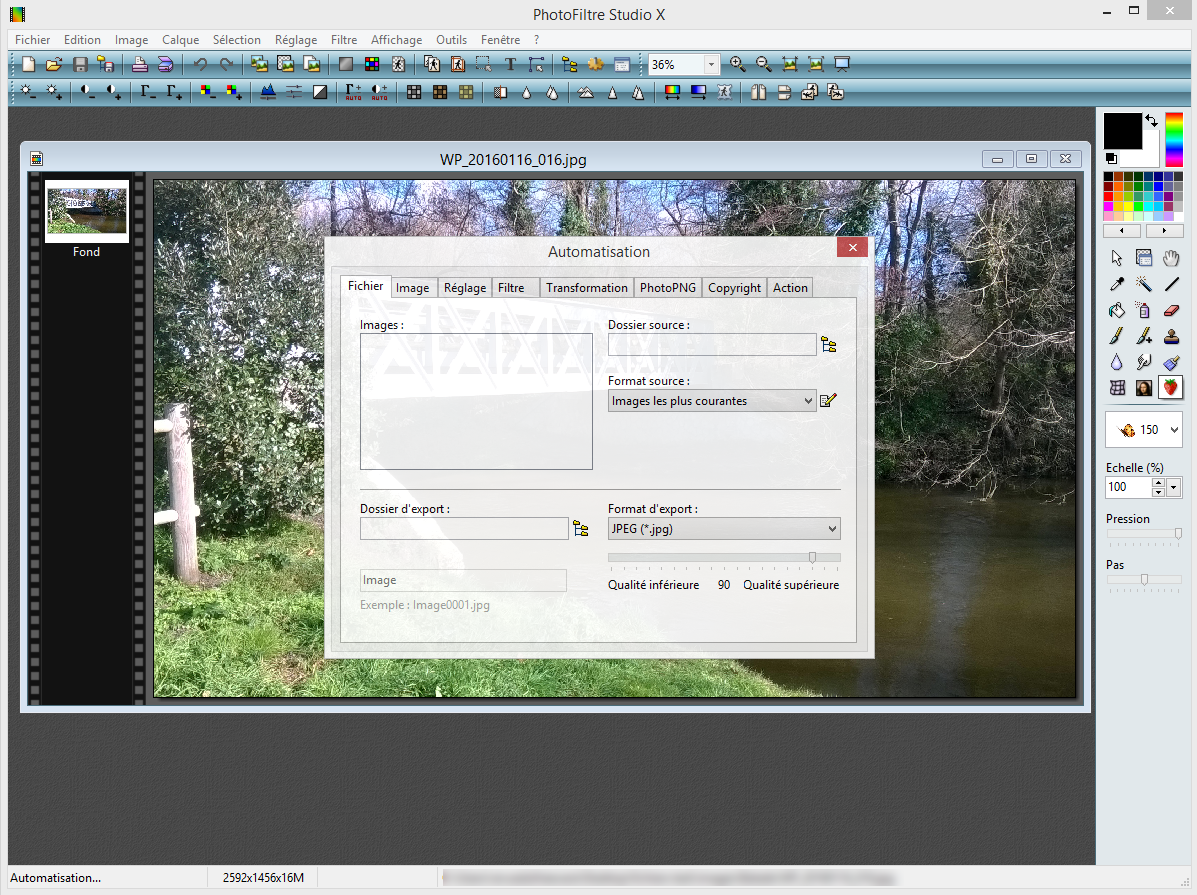Select the Blur water drop tool
This screenshot has height=895, width=1197.
click(x=1117, y=362)
